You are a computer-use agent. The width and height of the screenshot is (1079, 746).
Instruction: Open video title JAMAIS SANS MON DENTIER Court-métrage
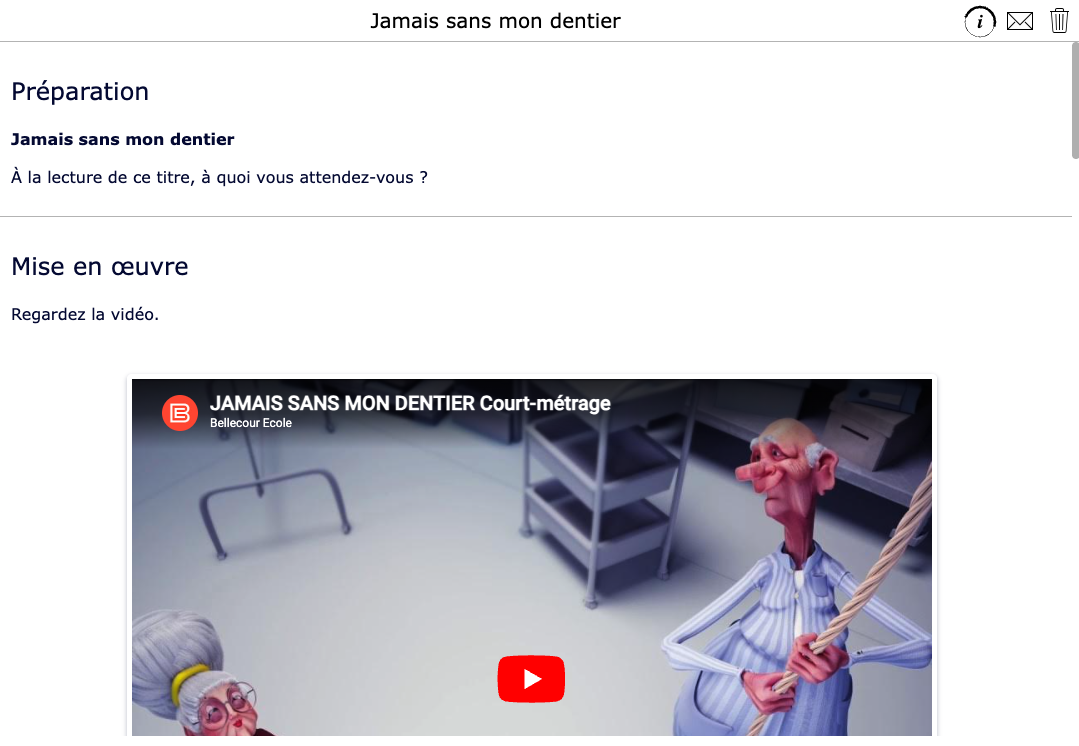[x=410, y=403]
